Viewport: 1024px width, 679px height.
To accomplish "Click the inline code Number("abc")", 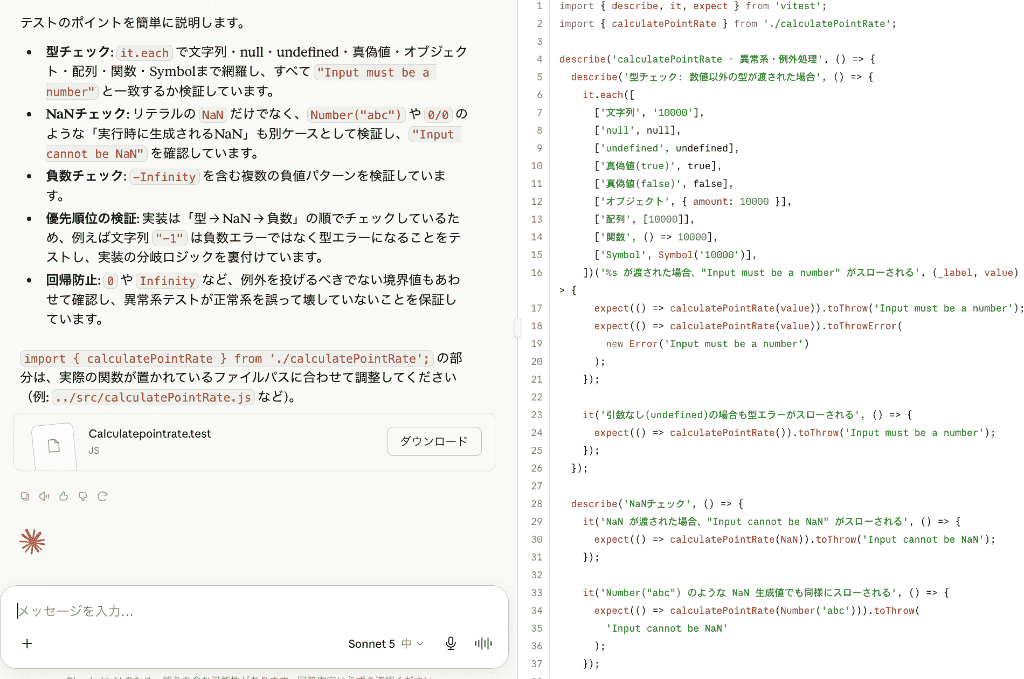I will coord(356,115).
